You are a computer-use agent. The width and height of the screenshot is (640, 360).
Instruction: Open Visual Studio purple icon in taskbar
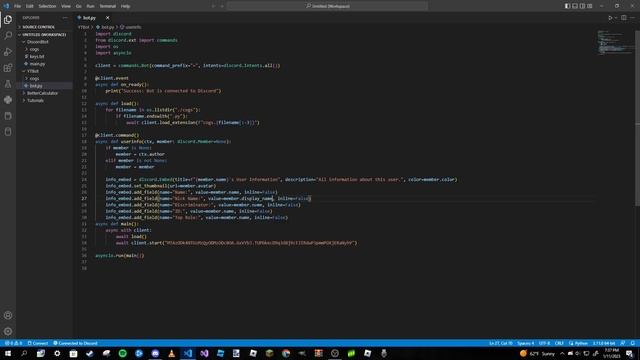tap(204, 353)
